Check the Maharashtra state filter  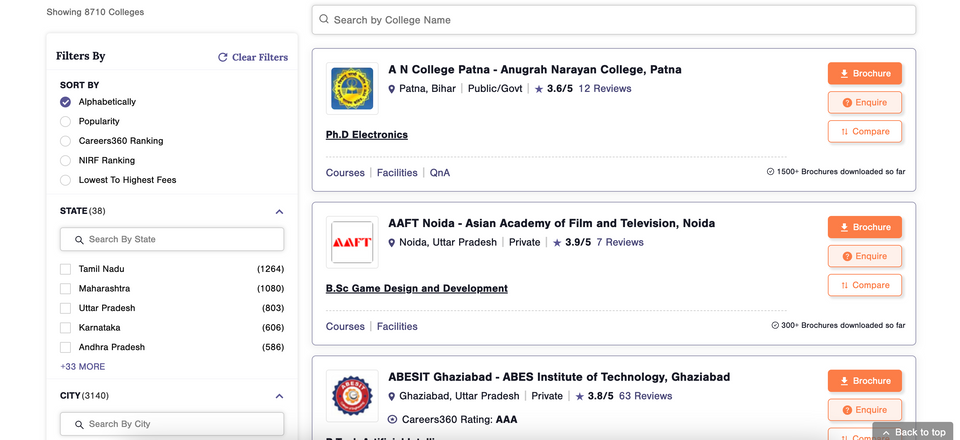(66, 289)
